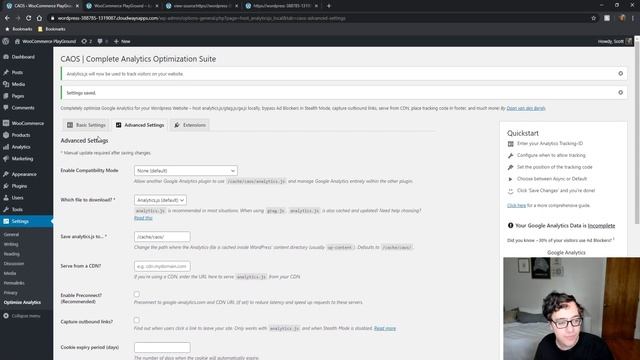Open Analytics in the sidebar
This screenshot has width=640, height=360.
click(20, 147)
